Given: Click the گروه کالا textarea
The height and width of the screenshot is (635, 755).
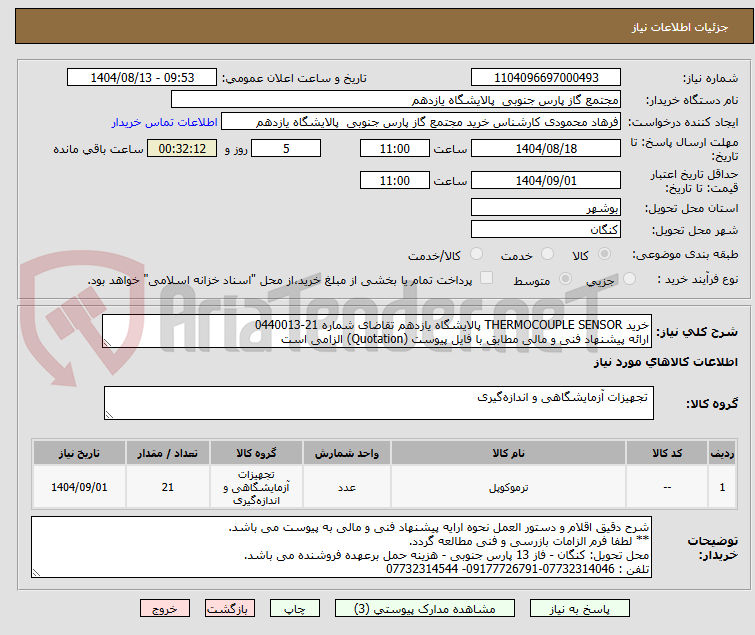Looking at the screenshot, I should pyautogui.click(x=378, y=403).
